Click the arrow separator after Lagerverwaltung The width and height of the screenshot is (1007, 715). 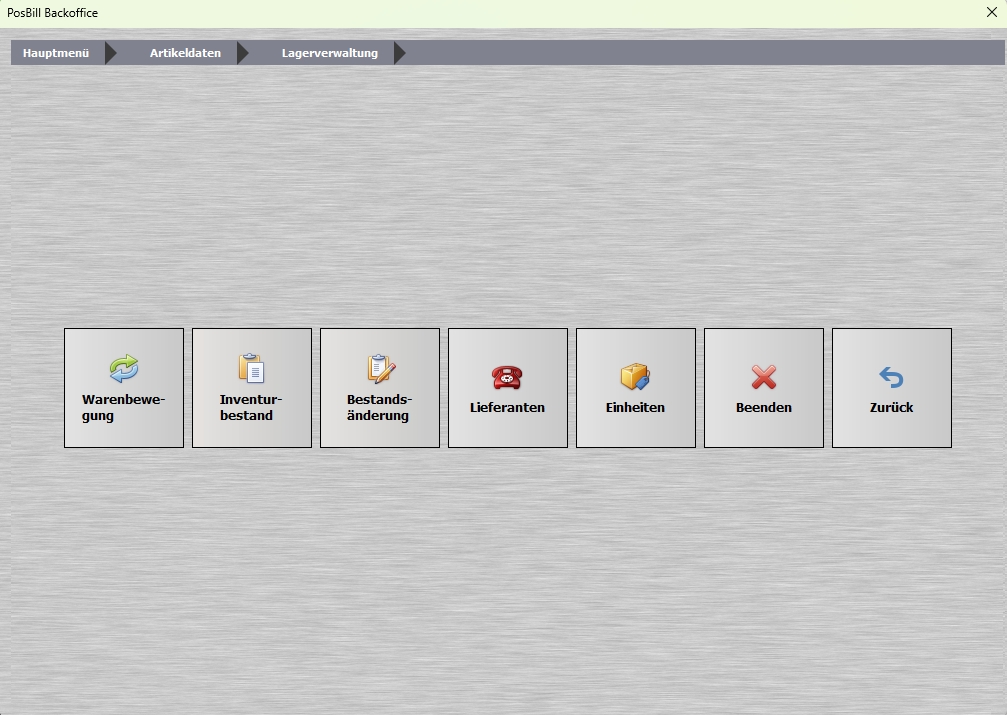pyautogui.click(x=399, y=53)
